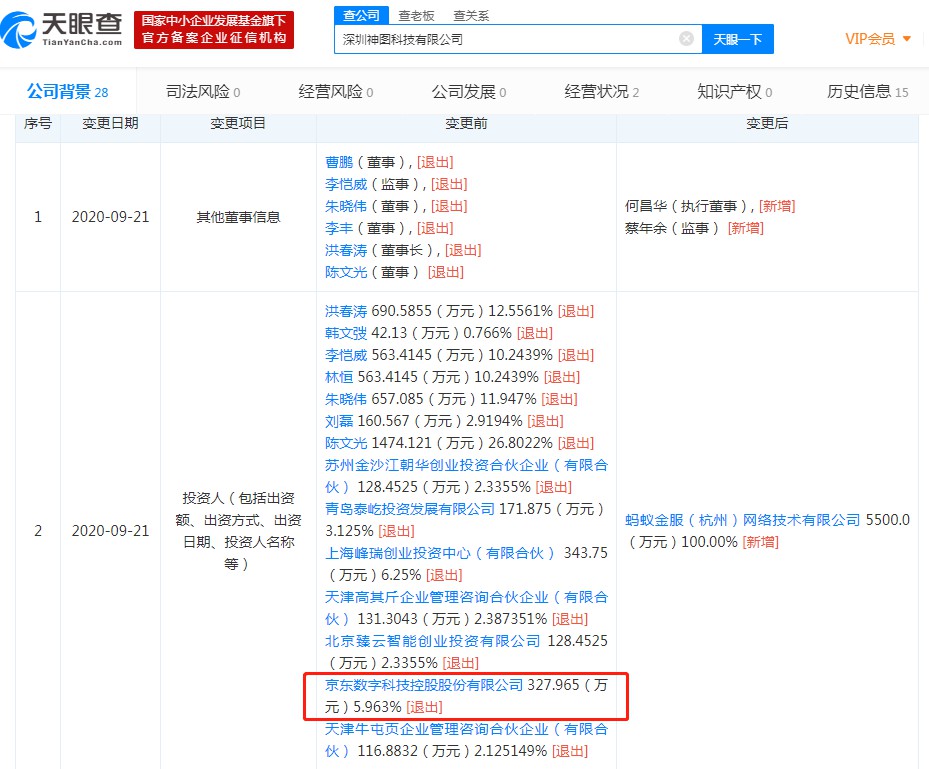Select the second row date 2020-09-21
The width and height of the screenshot is (929, 769).
(x=110, y=531)
